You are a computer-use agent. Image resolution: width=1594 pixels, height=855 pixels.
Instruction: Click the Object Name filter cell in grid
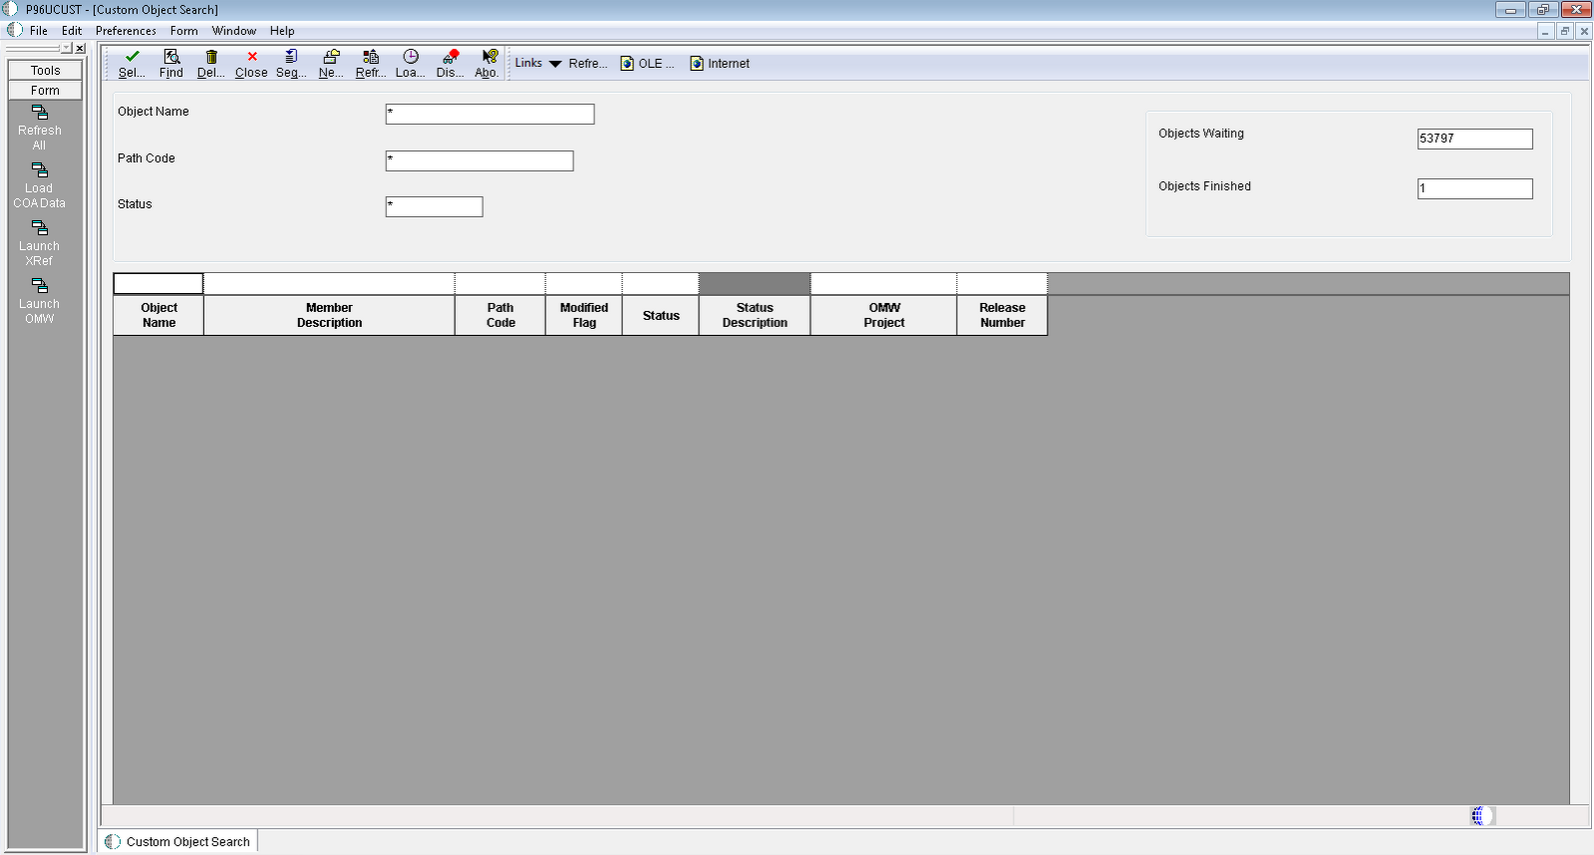coord(158,284)
